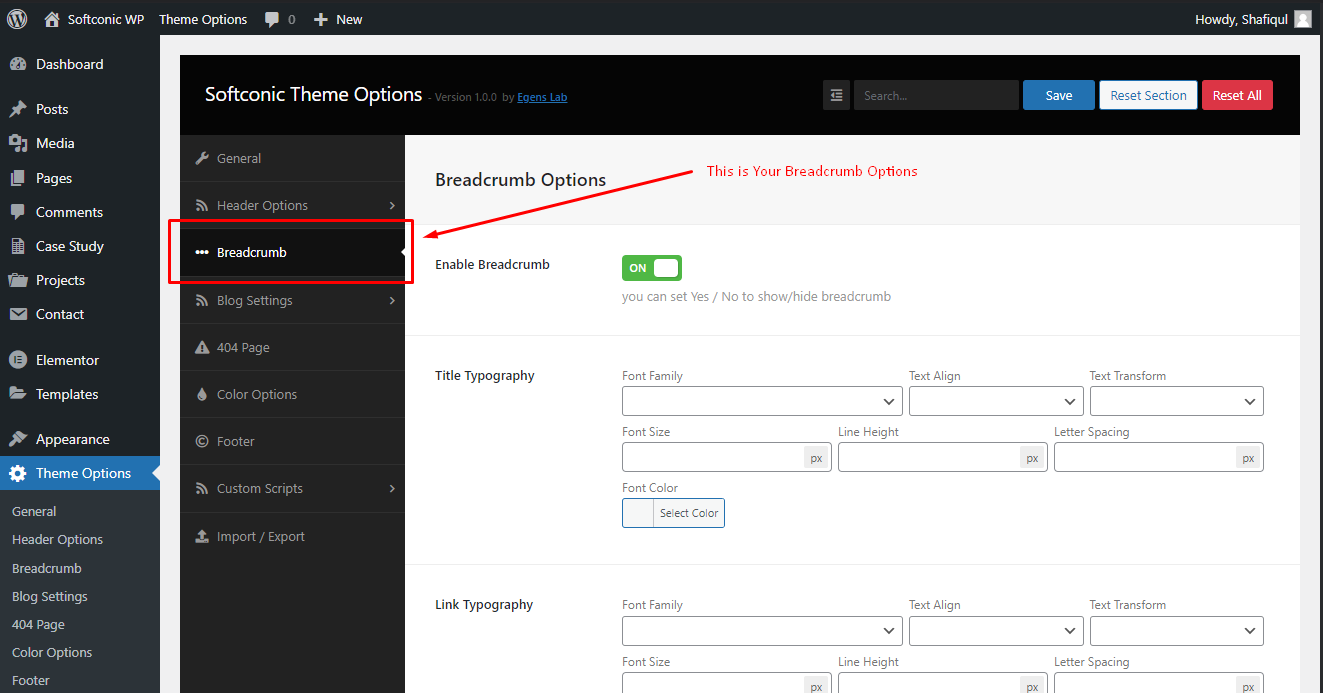Open Link Typography Text Align dropdown
1323x693 pixels.
pos(996,631)
